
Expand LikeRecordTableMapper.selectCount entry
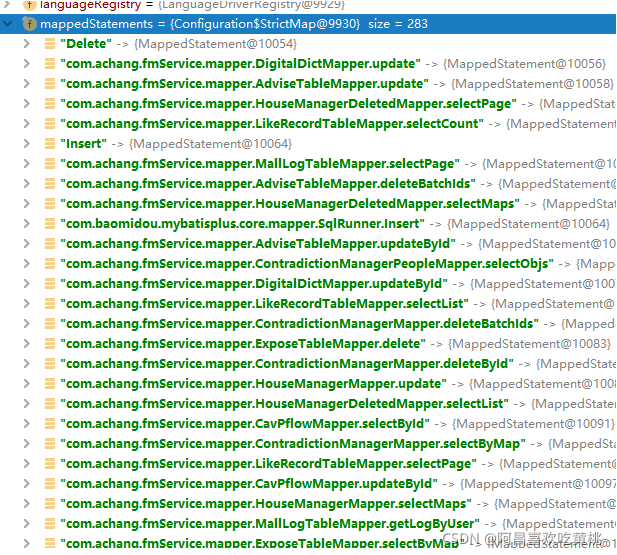[27, 124]
